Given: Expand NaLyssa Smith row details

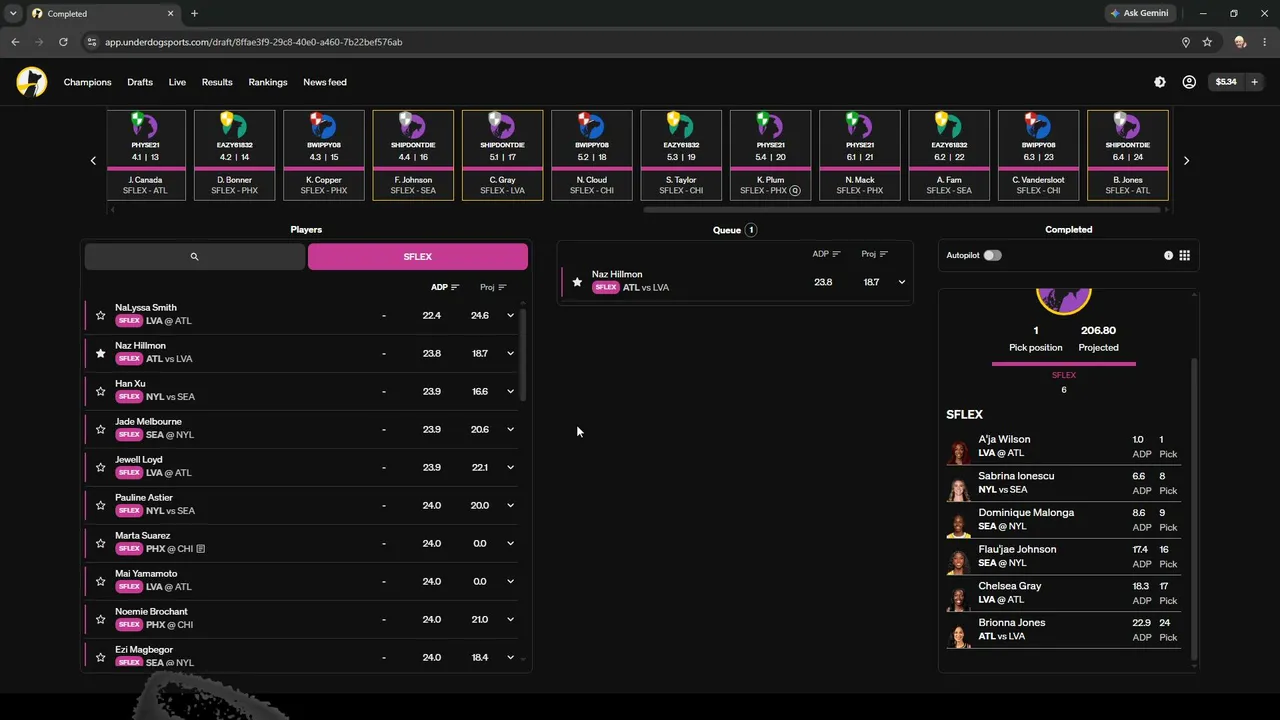Looking at the screenshot, I should point(510,315).
